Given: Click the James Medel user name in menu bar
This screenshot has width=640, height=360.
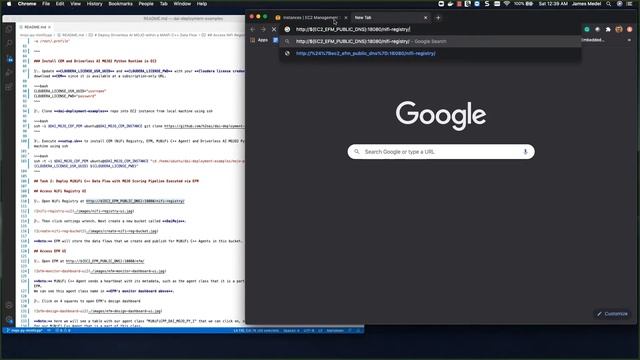Looking at the screenshot, I should [x=586, y=4].
